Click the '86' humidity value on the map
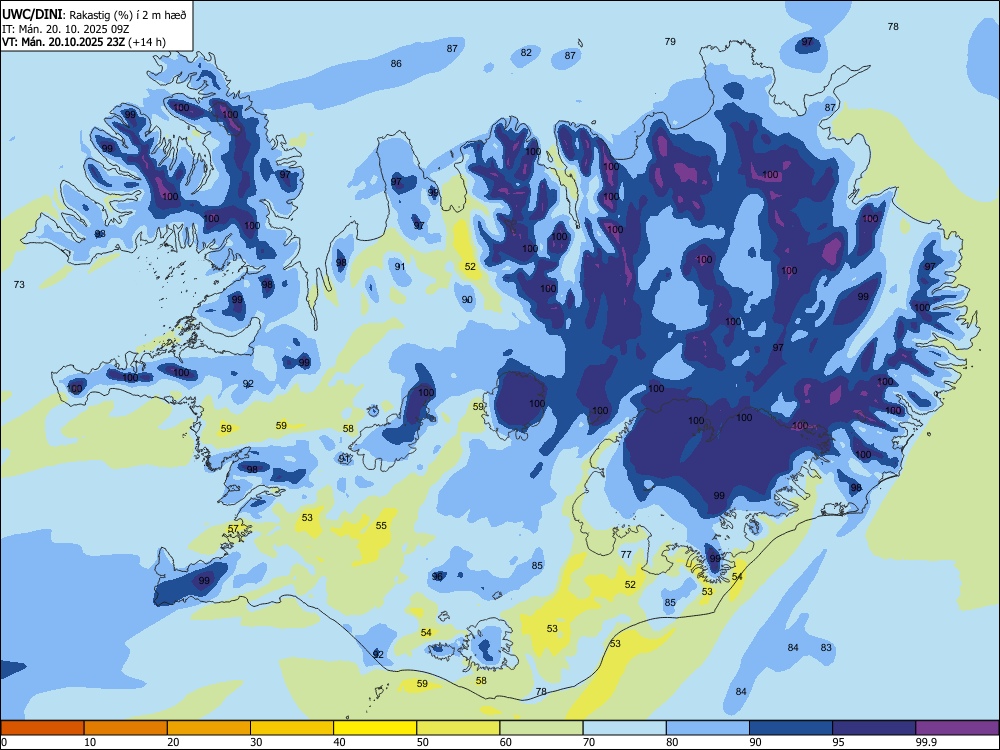This screenshot has width=1000, height=750. pyautogui.click(x=396, y=63)
